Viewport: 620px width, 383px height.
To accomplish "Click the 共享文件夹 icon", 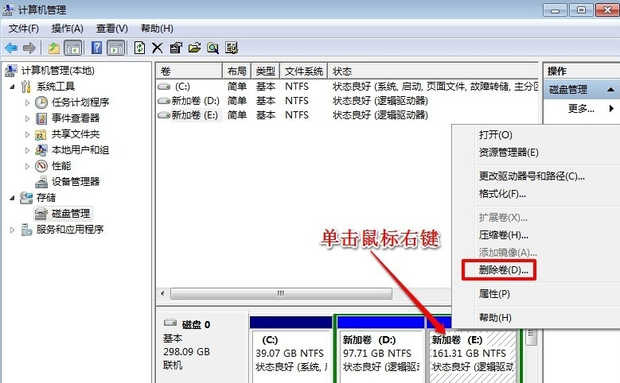I will [x=41, y=134].
